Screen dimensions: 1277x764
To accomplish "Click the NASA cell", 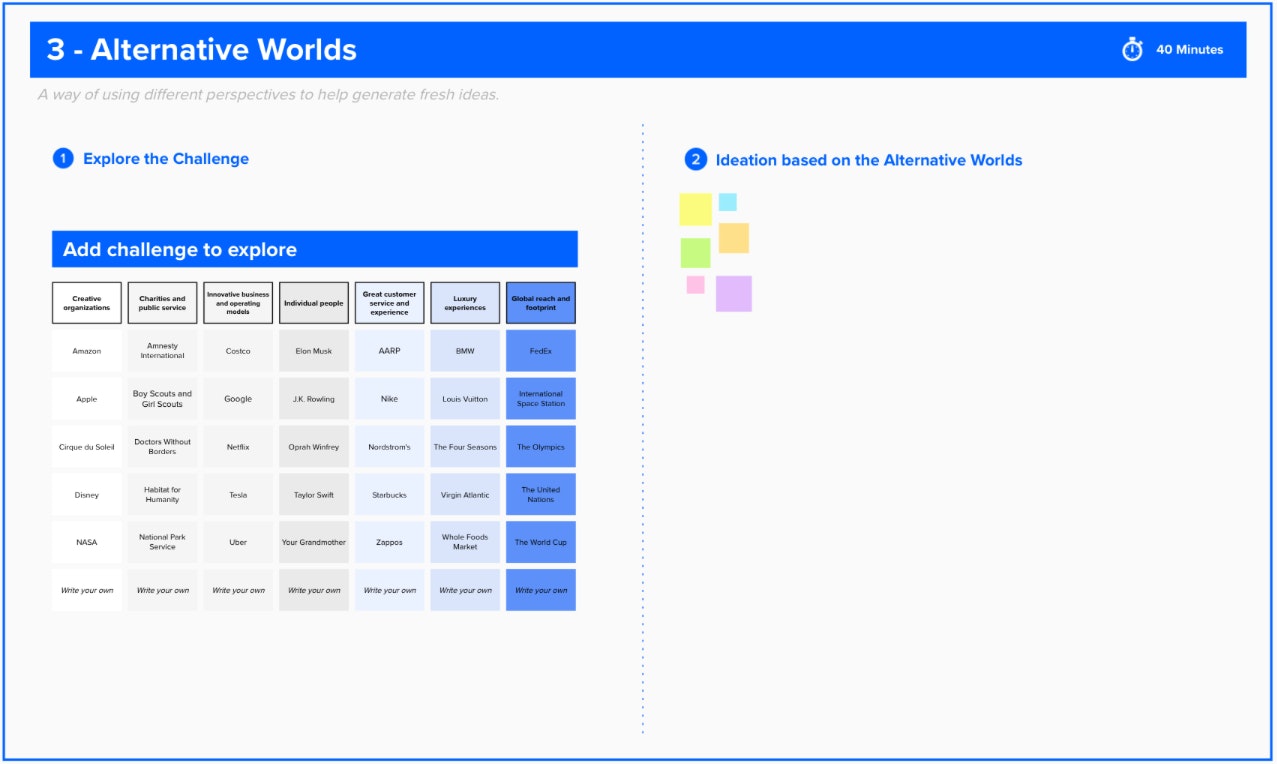I will click(x=87, y=542).
